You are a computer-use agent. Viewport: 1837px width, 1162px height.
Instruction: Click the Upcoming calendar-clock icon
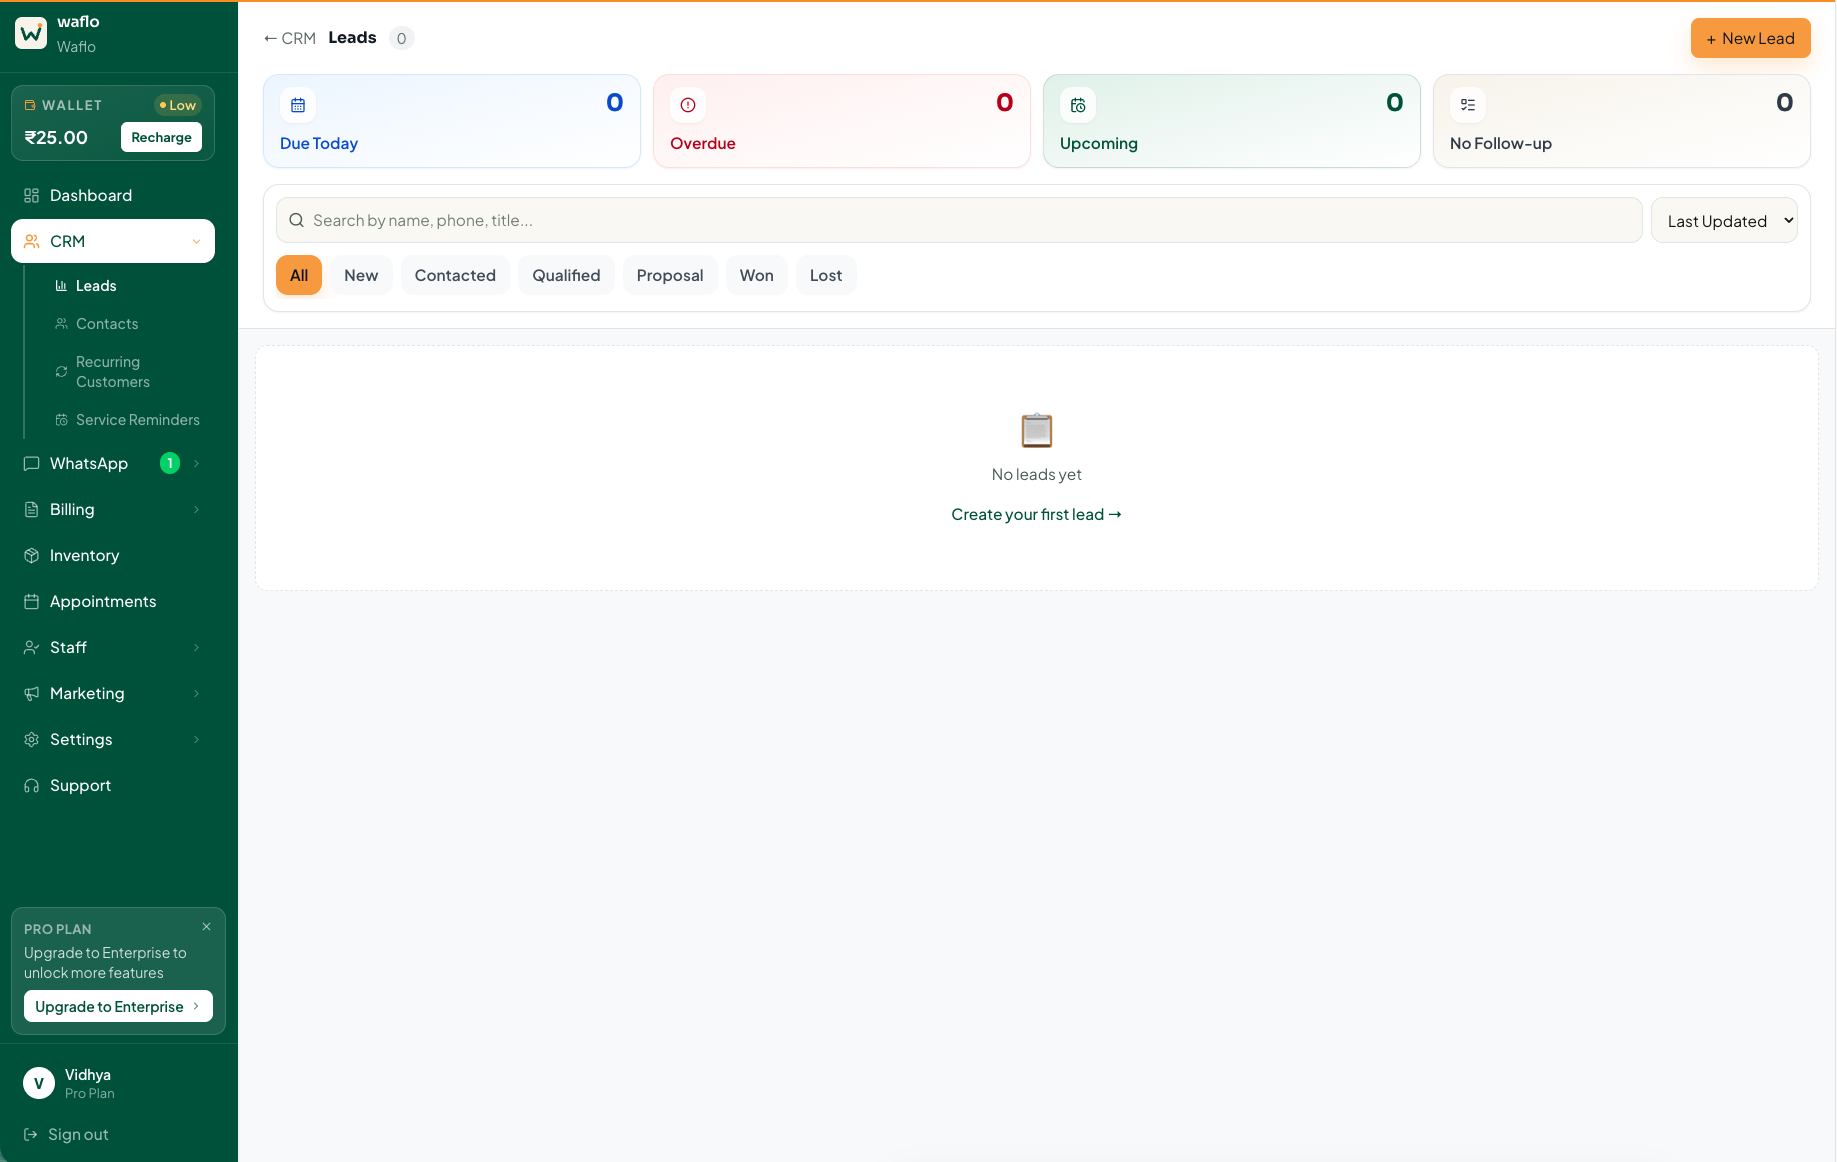coord(1078,105)
